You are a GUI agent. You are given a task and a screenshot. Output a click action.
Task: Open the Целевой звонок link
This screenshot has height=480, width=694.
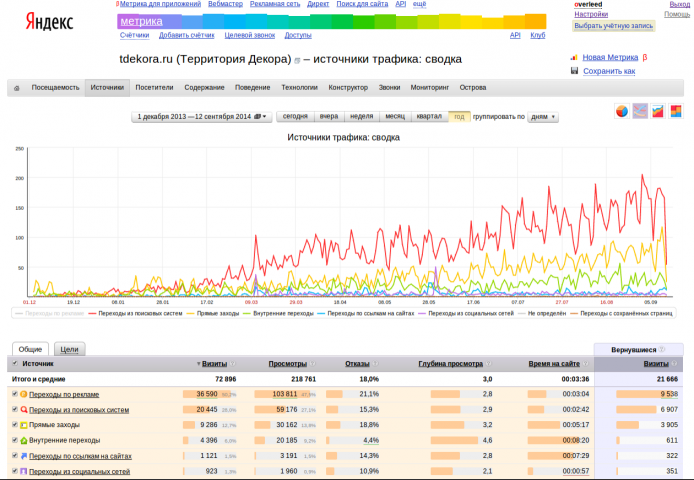pyautogui.click(x=250, y=35)
